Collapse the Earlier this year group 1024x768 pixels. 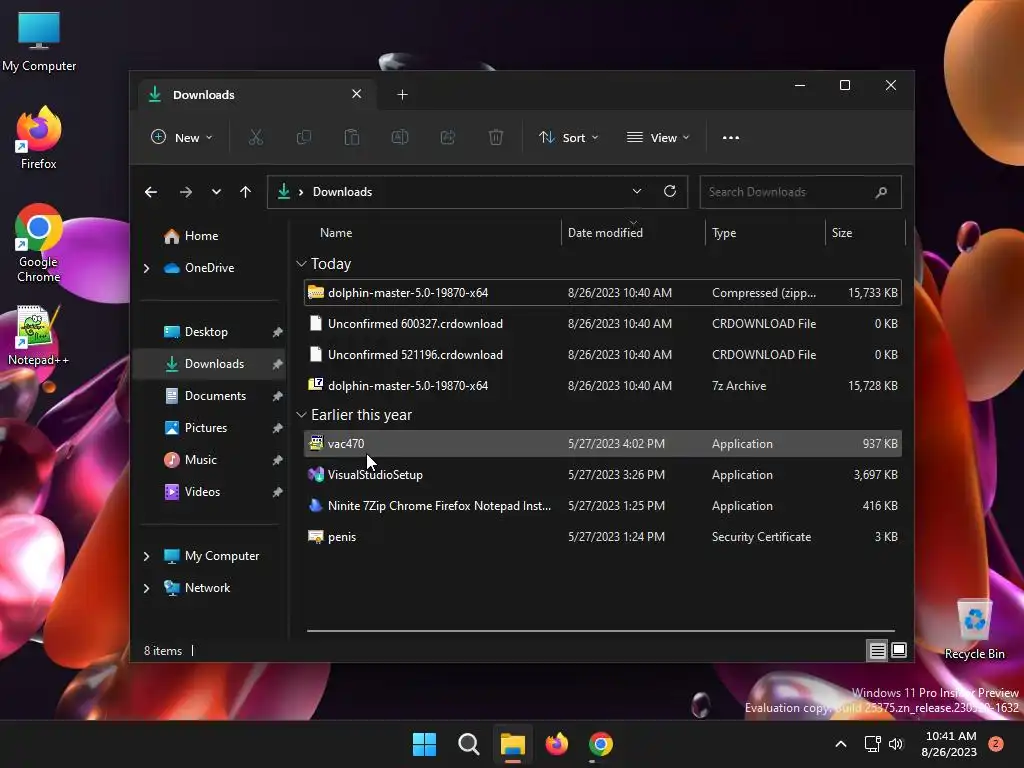301,415
